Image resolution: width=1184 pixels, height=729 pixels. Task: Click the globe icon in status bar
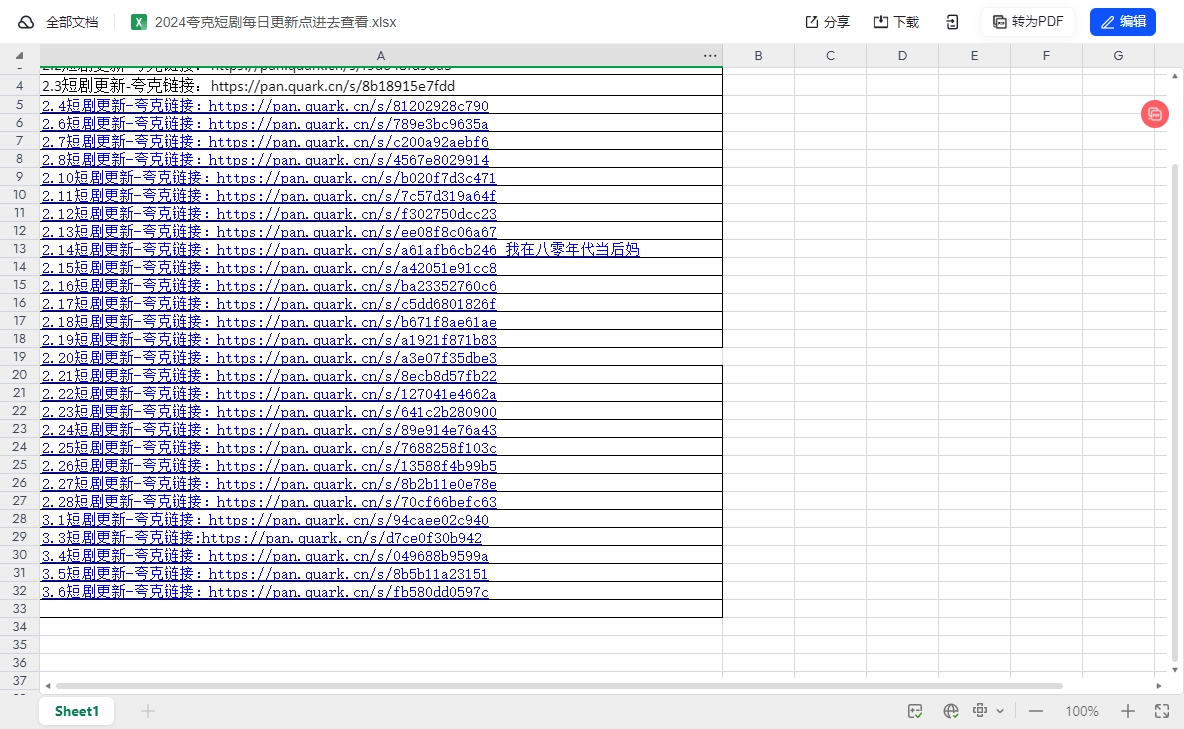[x=951, y=711]
